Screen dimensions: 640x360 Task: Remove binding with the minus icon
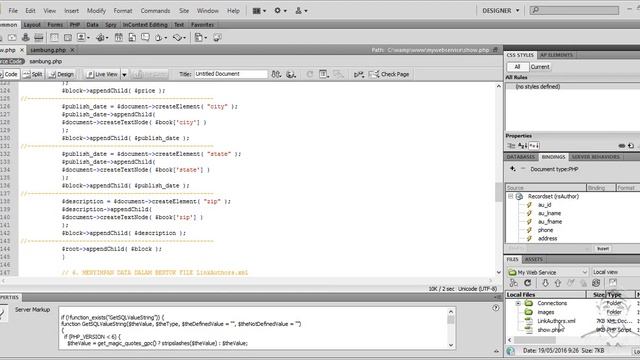523,169
